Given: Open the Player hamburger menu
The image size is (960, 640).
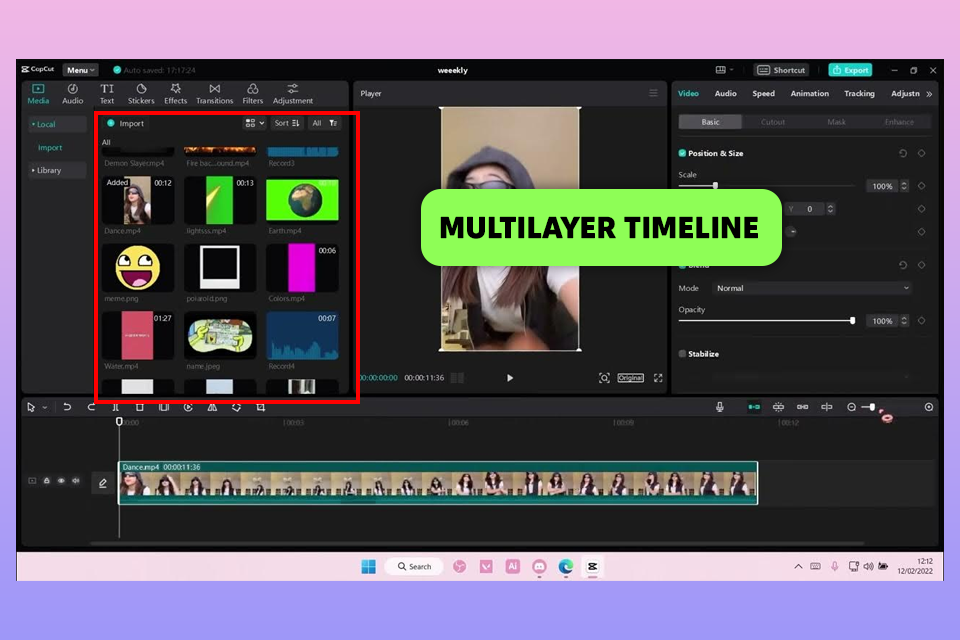Looking at the screenshot, I should pyautogui.click(x=653, y=93).
